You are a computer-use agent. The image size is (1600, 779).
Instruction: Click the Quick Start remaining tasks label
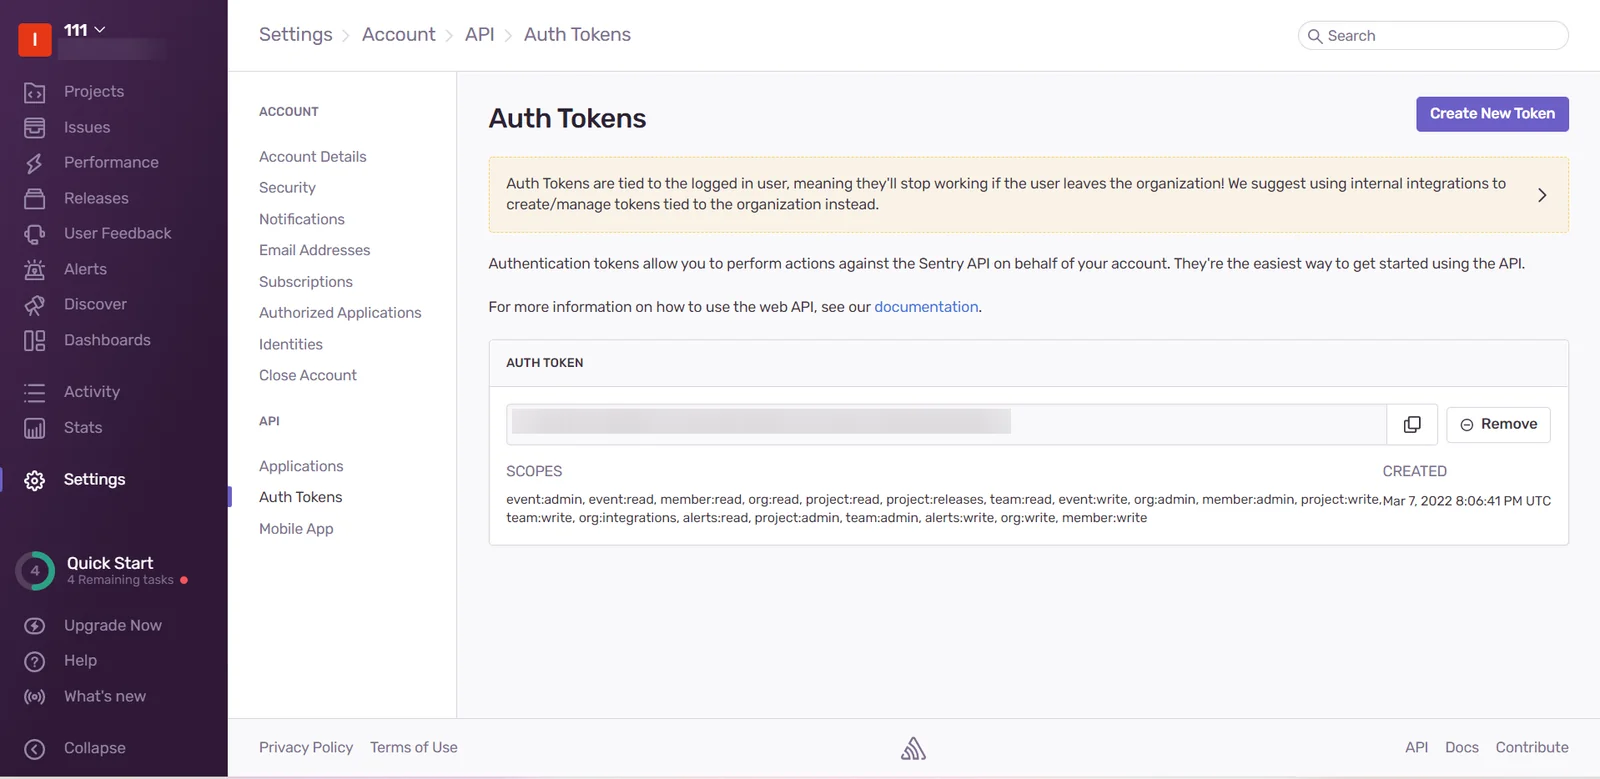pyautogui.click(x=120, y=580)
